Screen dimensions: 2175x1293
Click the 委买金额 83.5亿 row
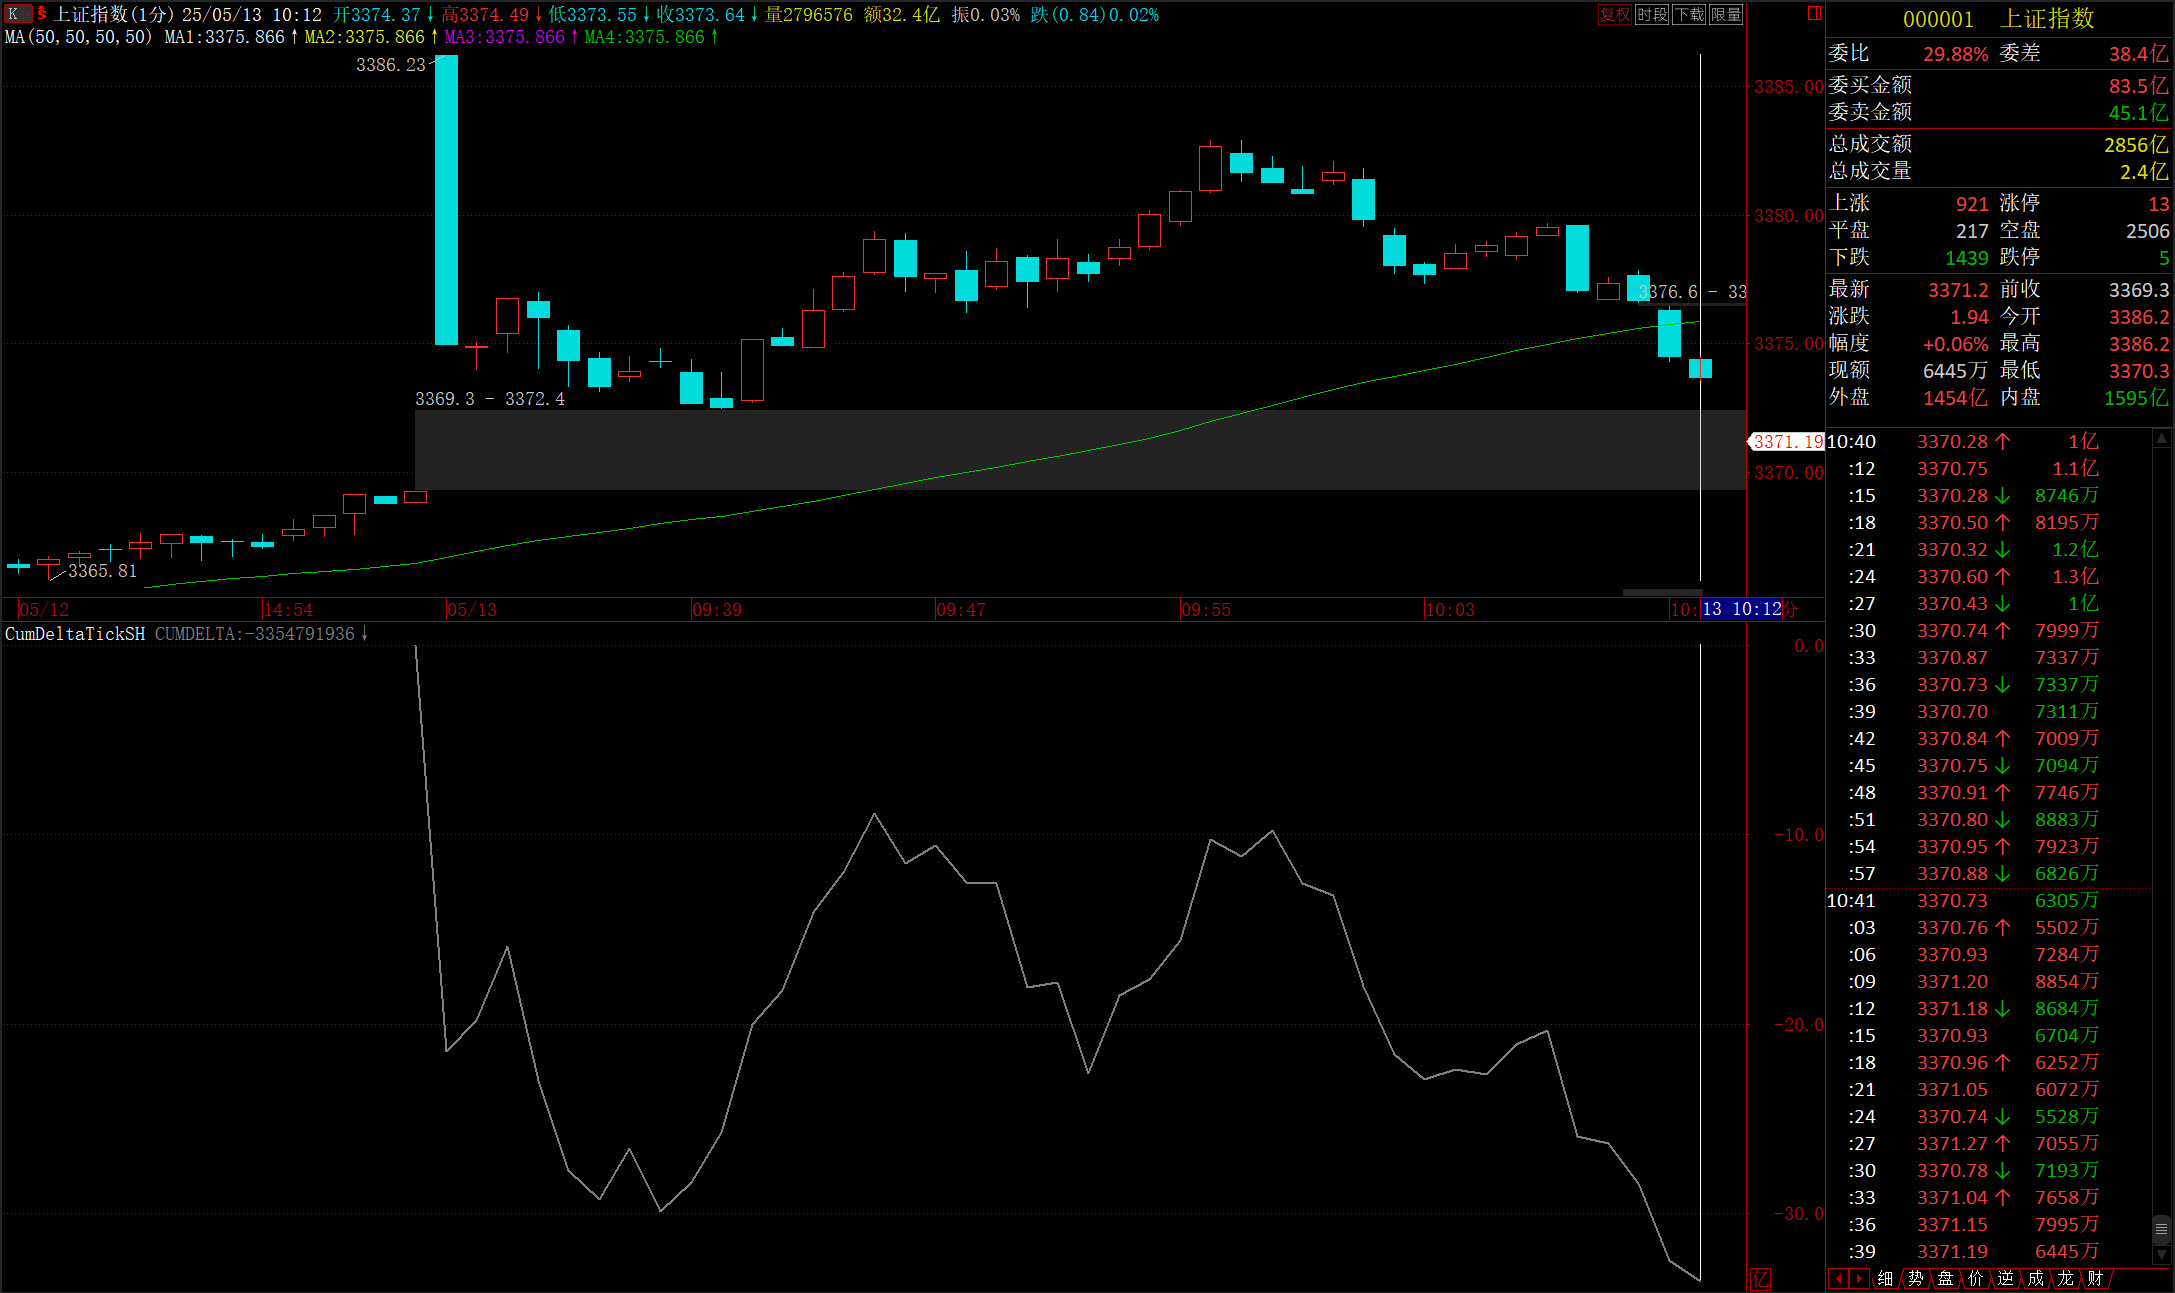coord(1999,85)
